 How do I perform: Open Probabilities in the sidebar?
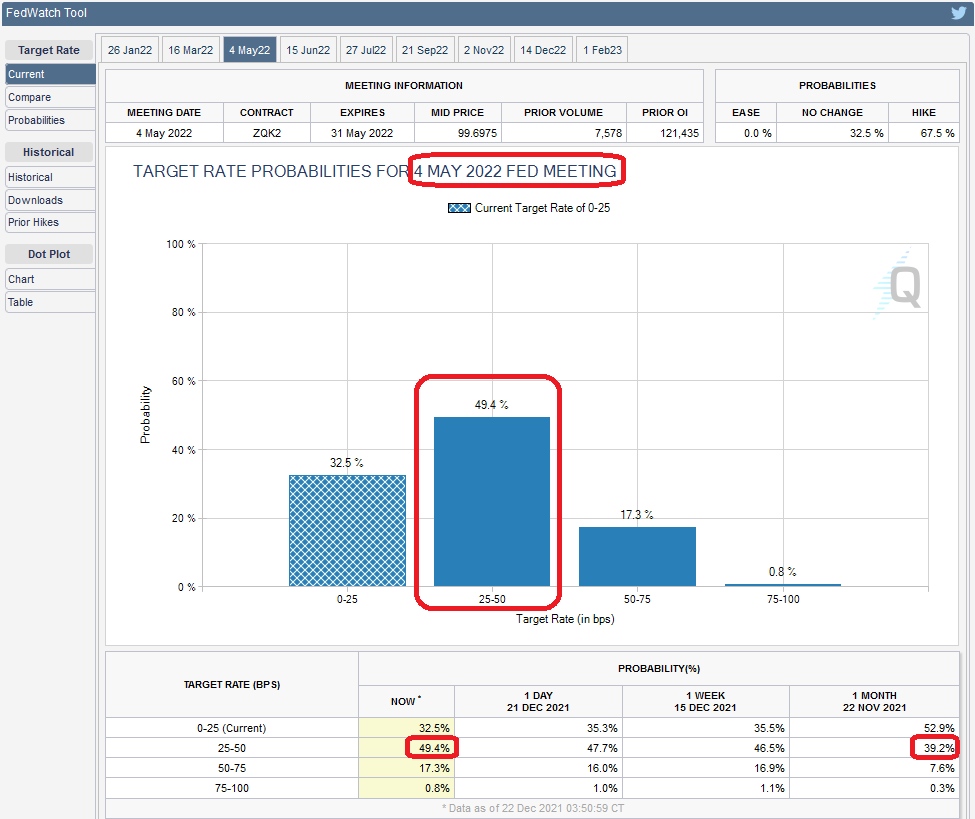coord(50,120)
